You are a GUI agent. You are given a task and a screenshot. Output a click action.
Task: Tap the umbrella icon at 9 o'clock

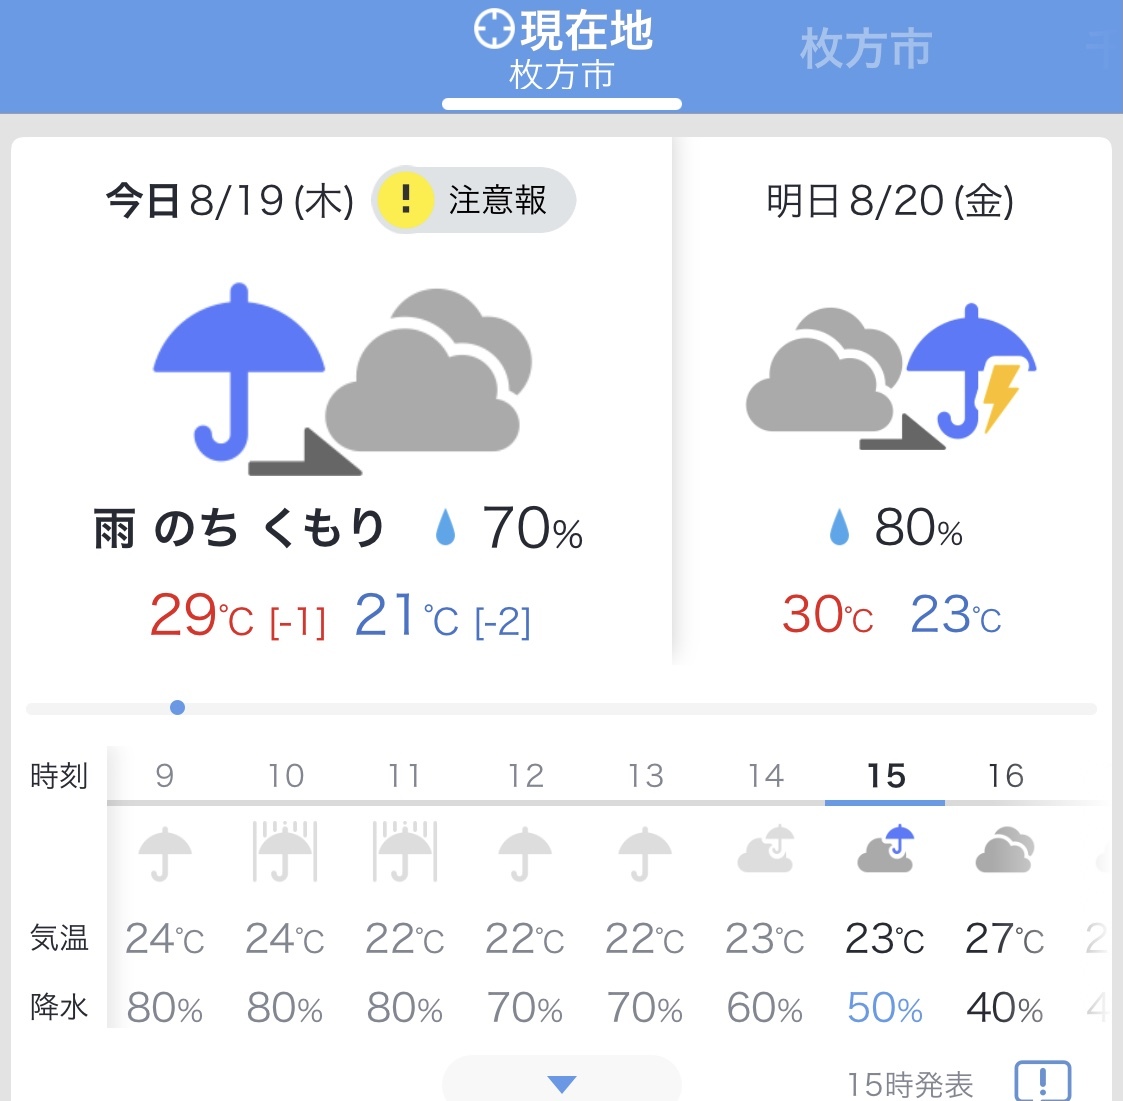(165, 853)
